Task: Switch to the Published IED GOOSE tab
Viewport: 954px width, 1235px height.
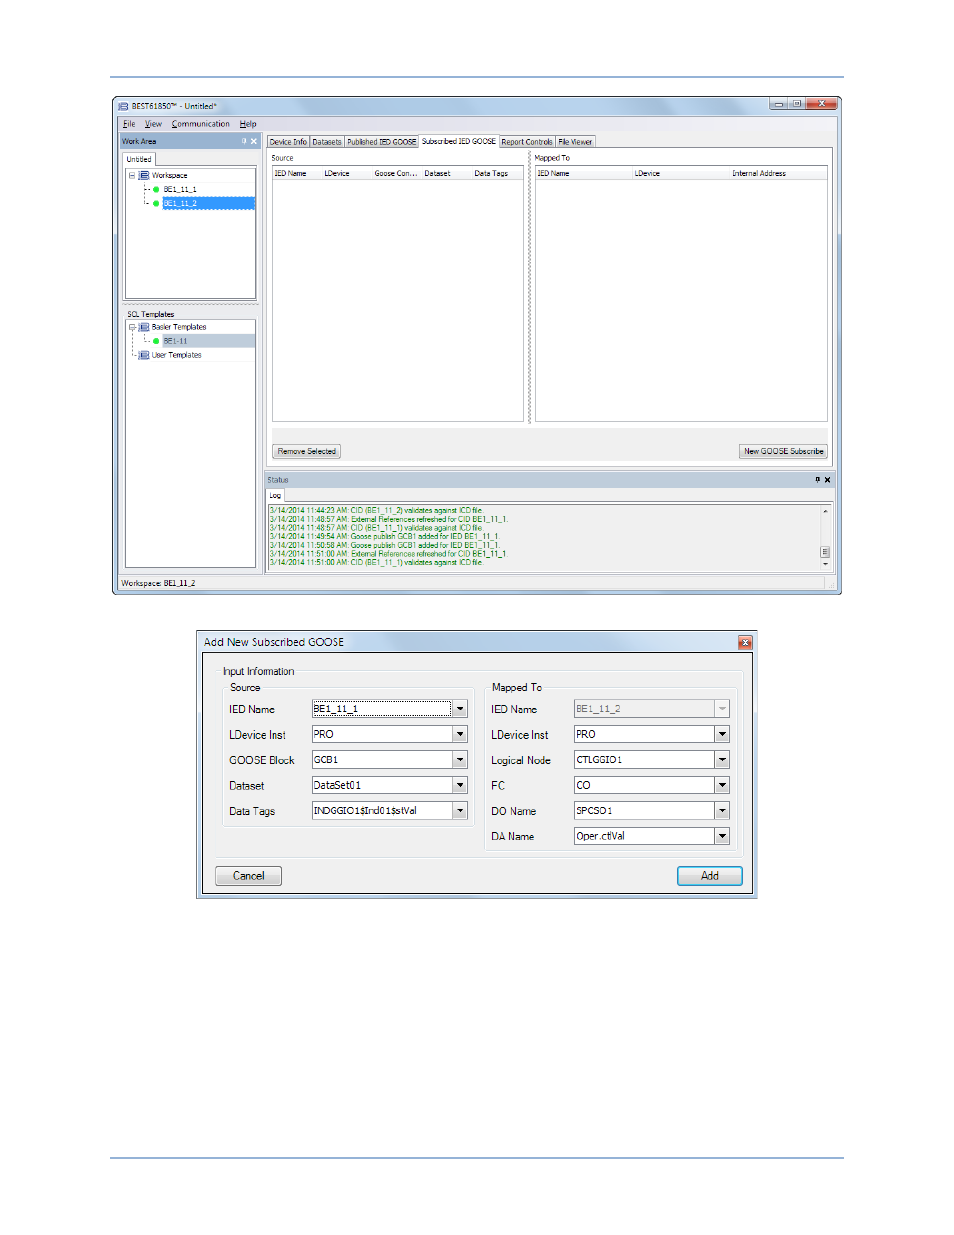Action: [x=381, y=142]
